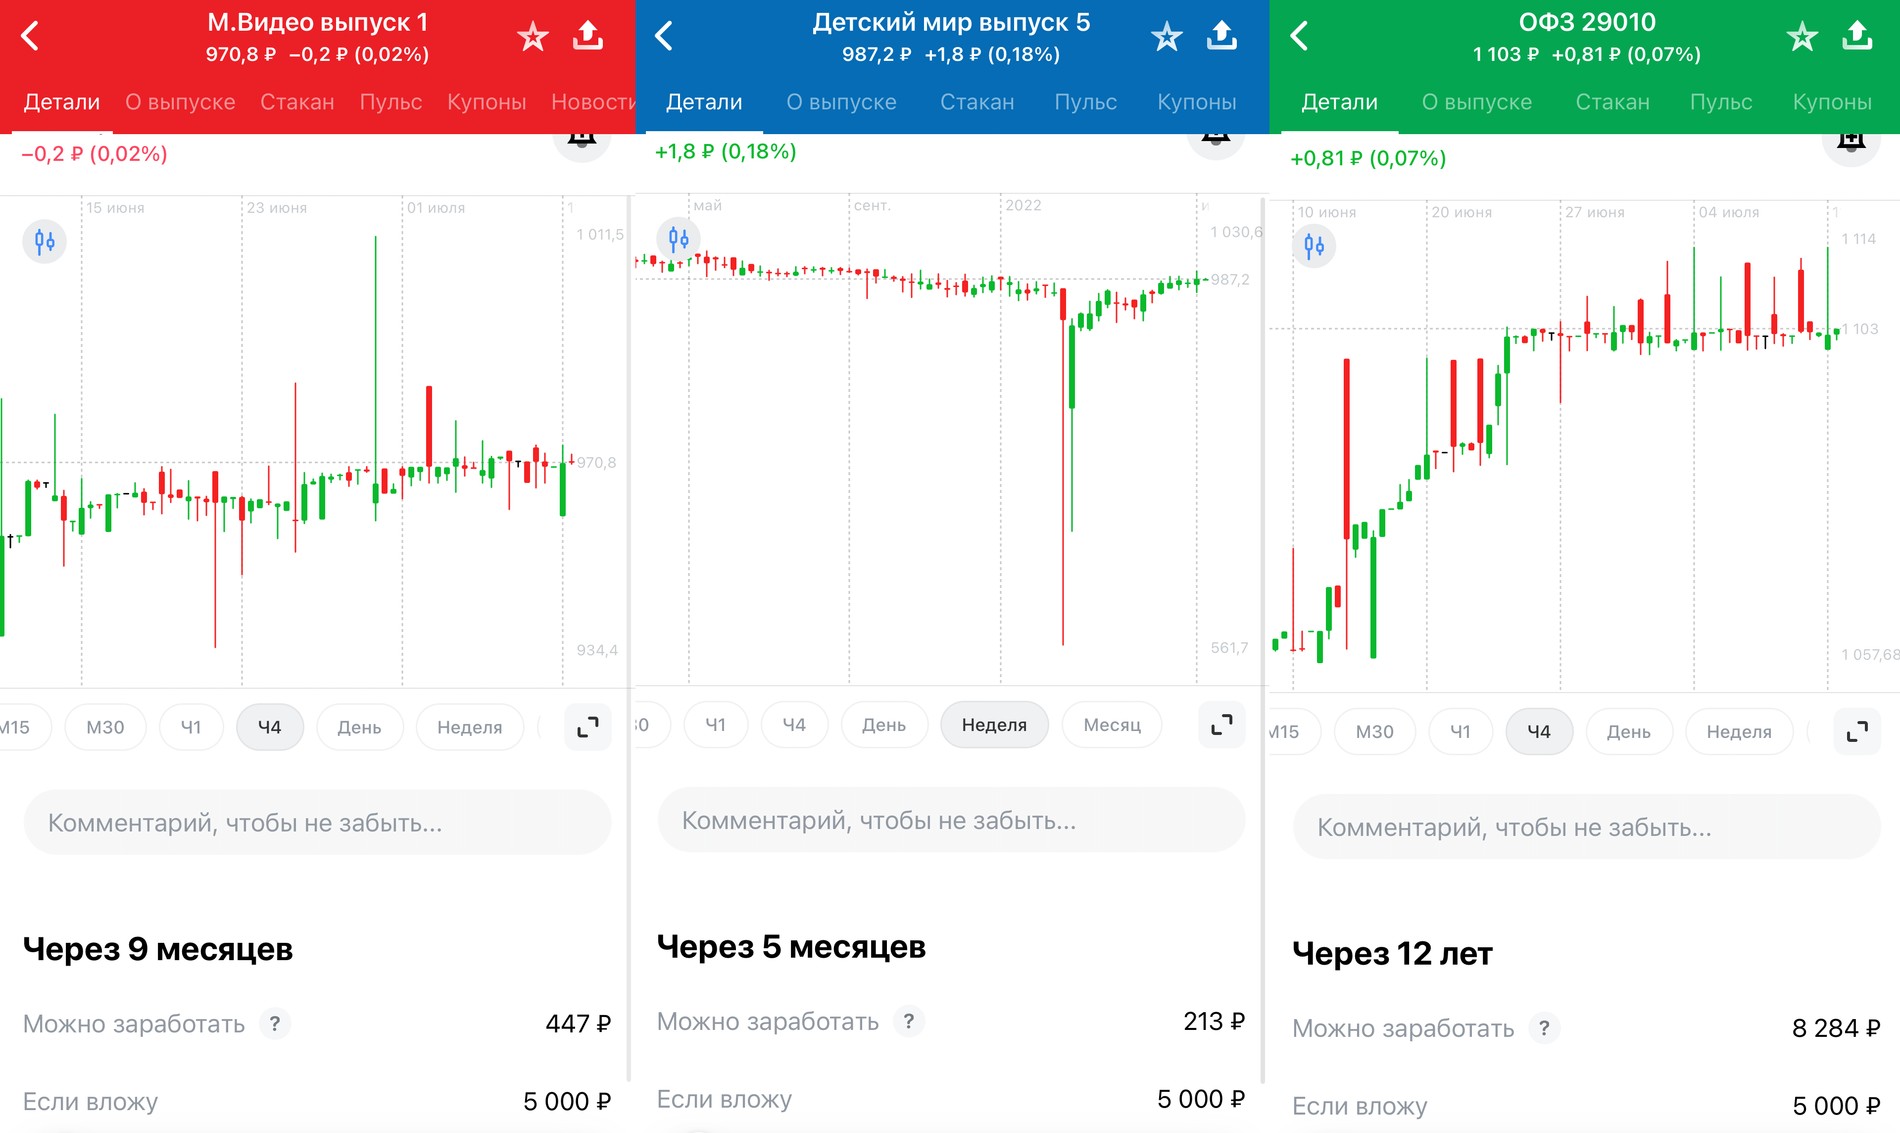
Task: Share the ОФЗ 29010 bond
Action: pyautogui.click(x=1856, y=36)
